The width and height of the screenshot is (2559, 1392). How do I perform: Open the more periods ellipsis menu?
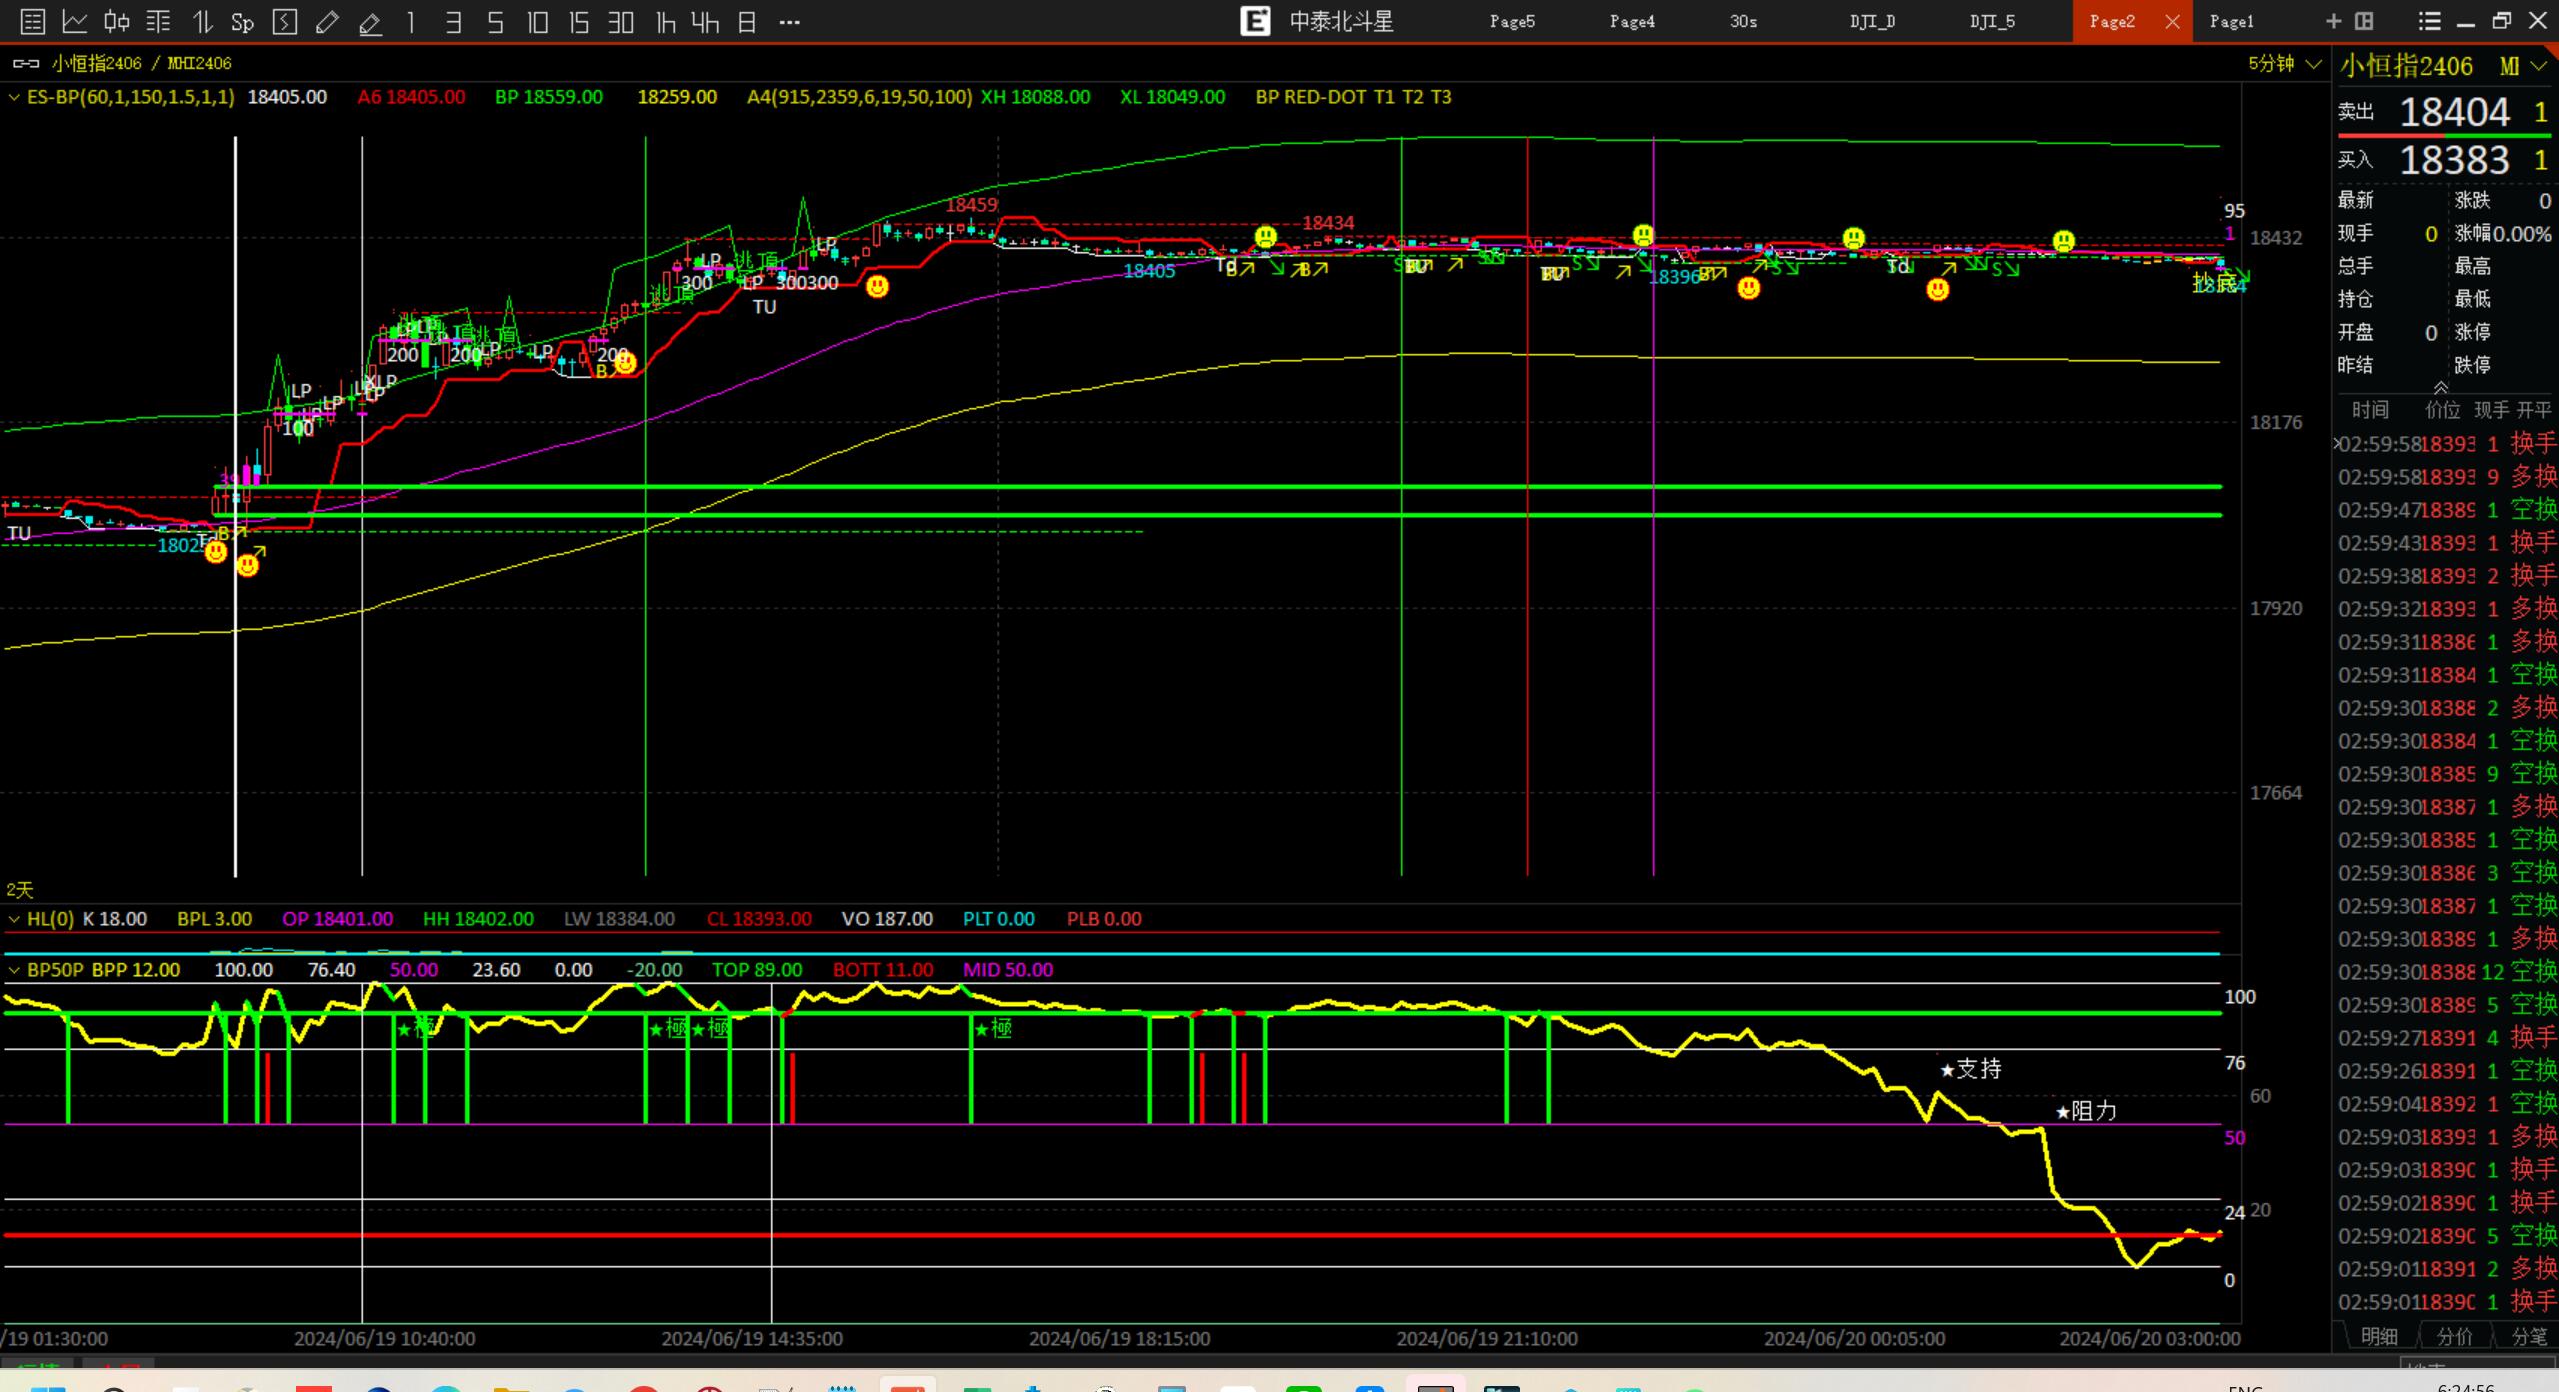pos(789,22)
